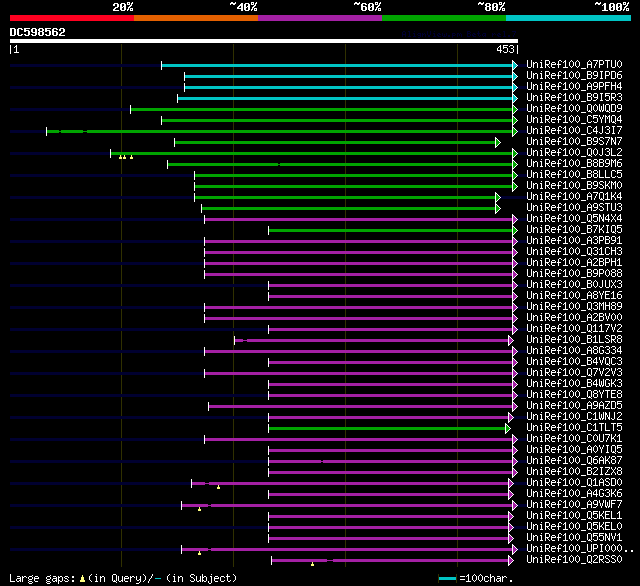Click the UniRef100_A2BPH1 label
The height and width of the screenshot is (586, 640).
coord(574,263)
